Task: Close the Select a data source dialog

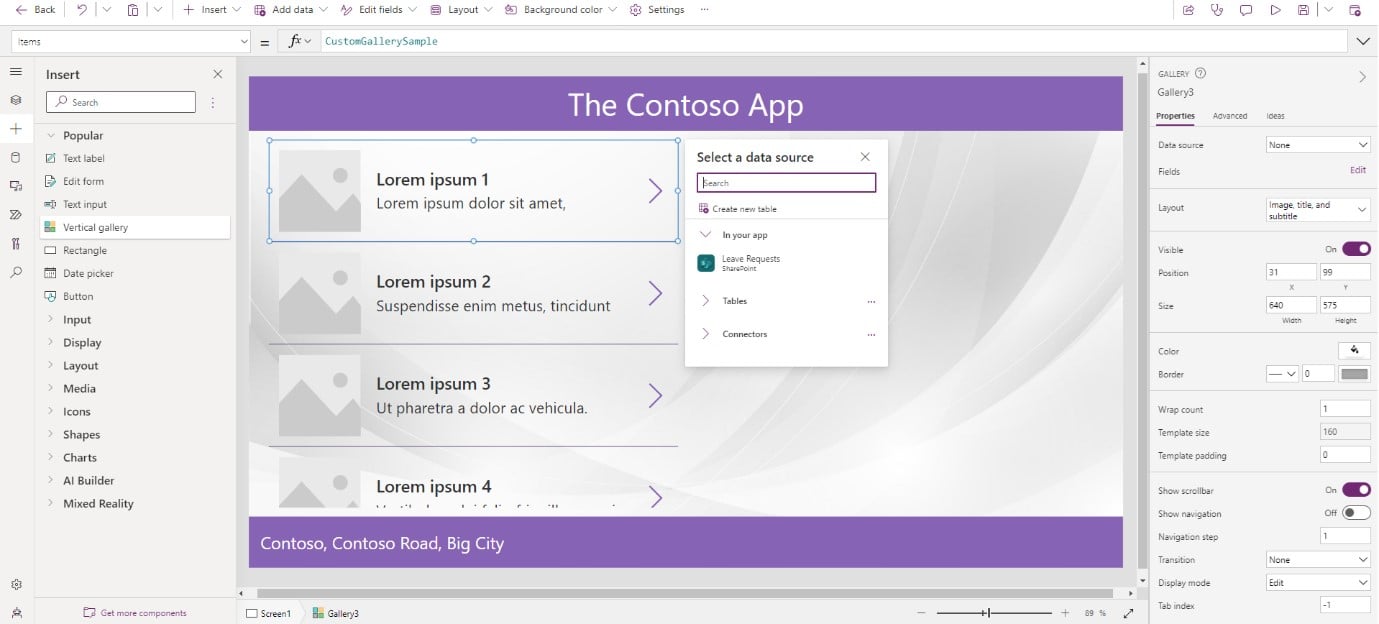Action: point(865,157)
